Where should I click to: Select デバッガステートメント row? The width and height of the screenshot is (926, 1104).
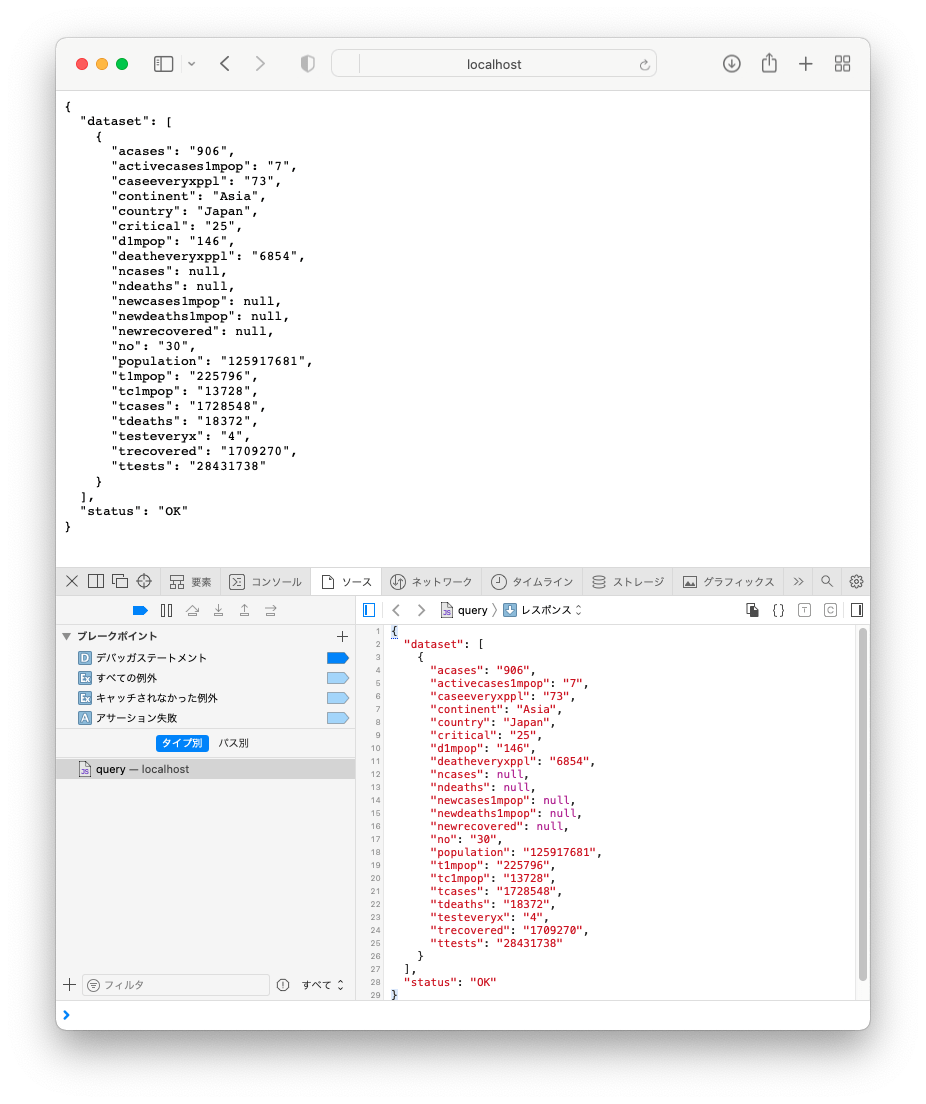[206, 658]
